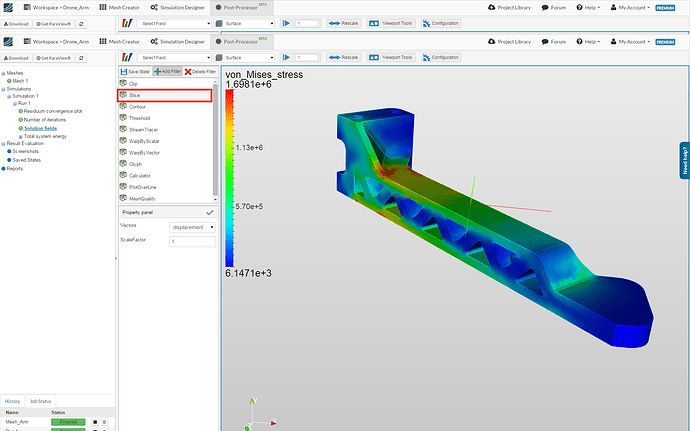The height and width of the screenshot is (431, 690).
Task: Open the Vectors displacement dropdown
Action: (190, 226)
